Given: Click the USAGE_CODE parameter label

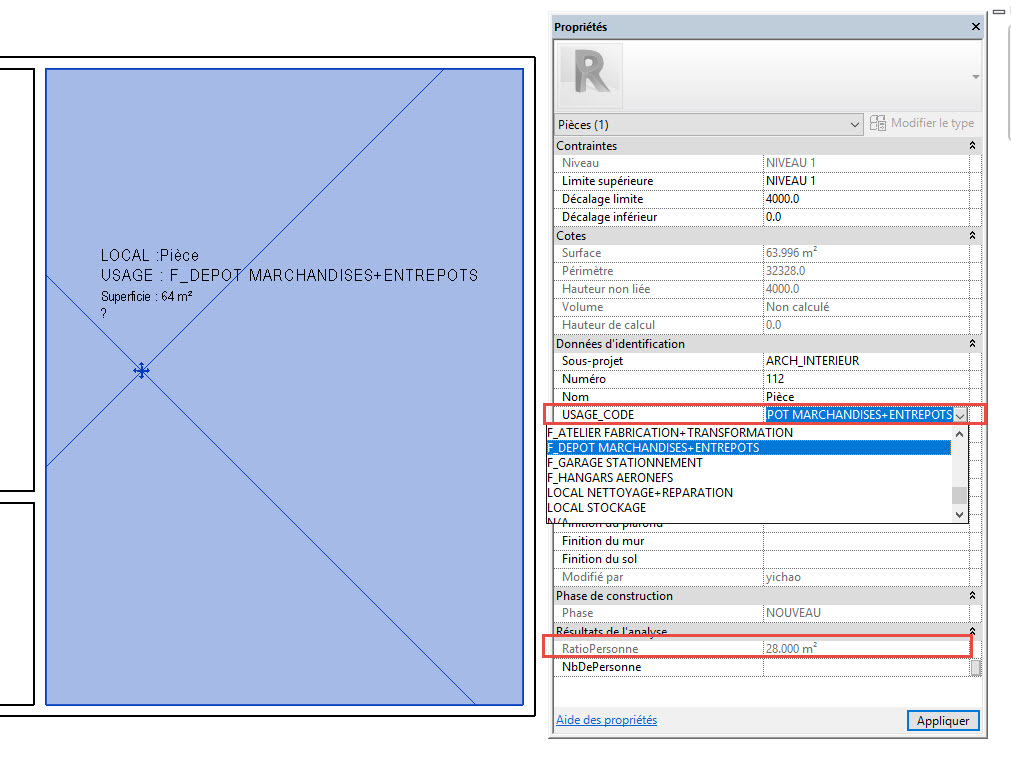Looking at the screenshot, I should [598, 415].
